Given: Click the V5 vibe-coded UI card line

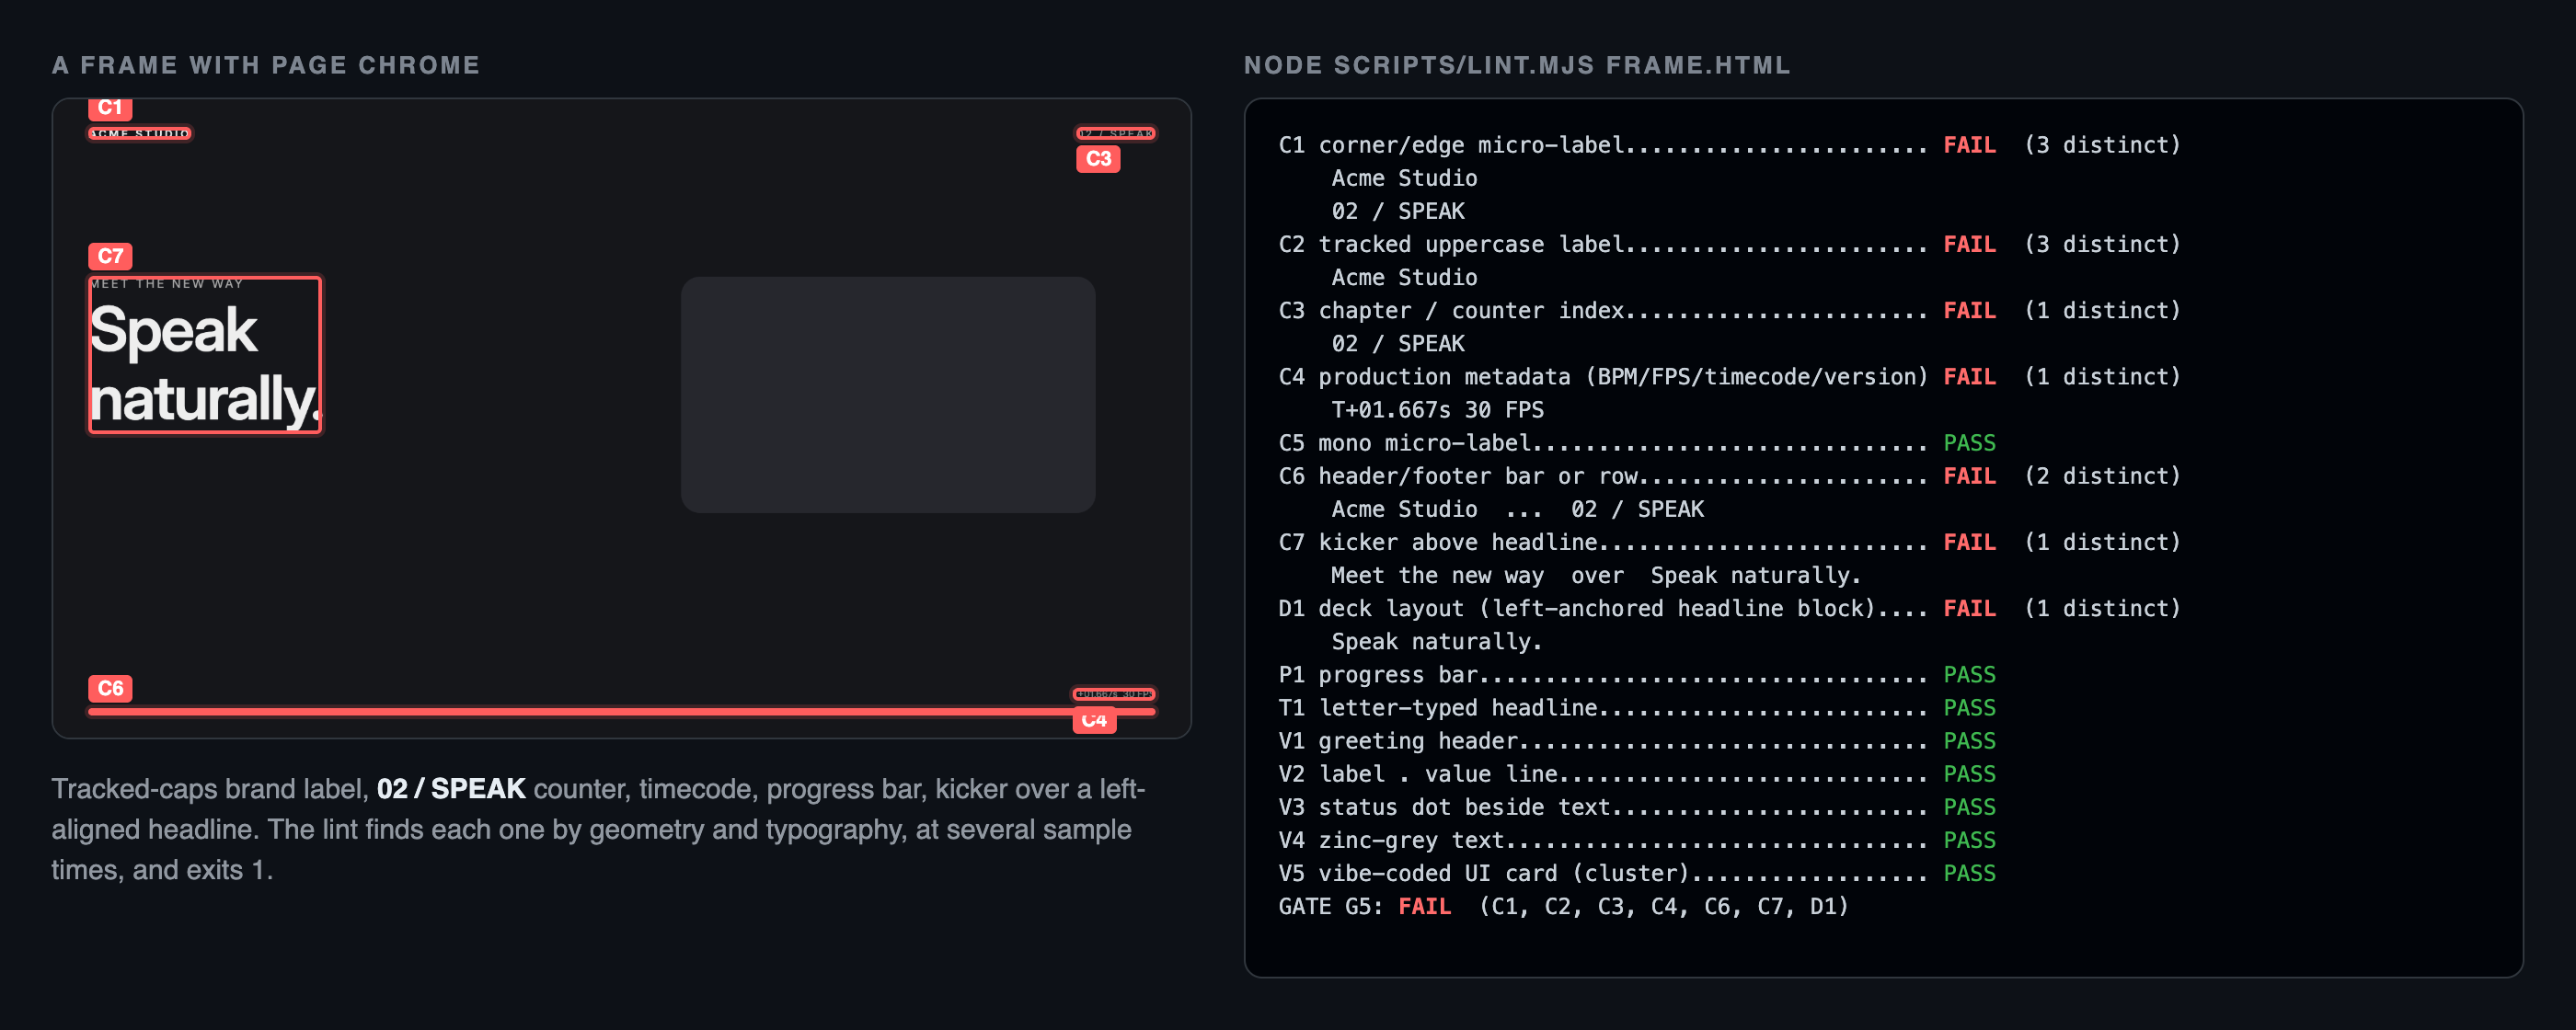Looking at the screenshot, I should pyautogui.click(x=1637, y=873).
